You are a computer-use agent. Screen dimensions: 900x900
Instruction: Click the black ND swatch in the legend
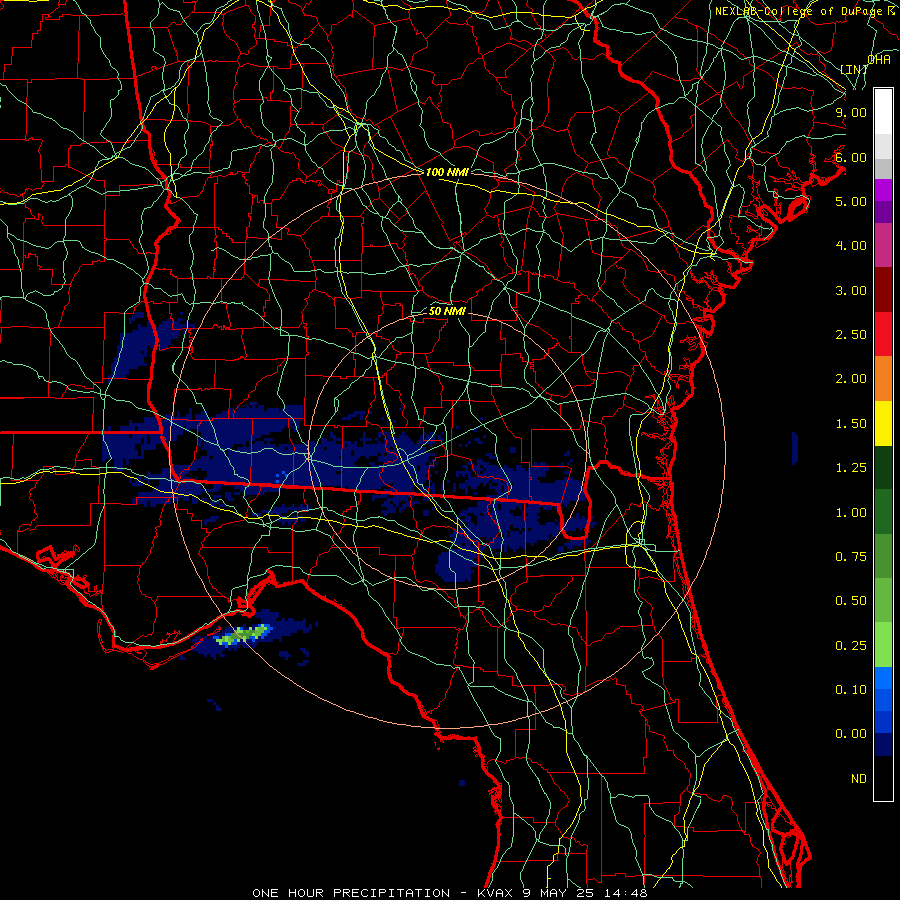click(x=883, y=778)
